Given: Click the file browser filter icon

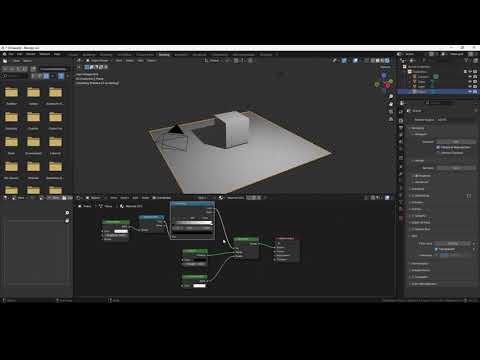Looking at the screenshot, I should click(61, 76).
